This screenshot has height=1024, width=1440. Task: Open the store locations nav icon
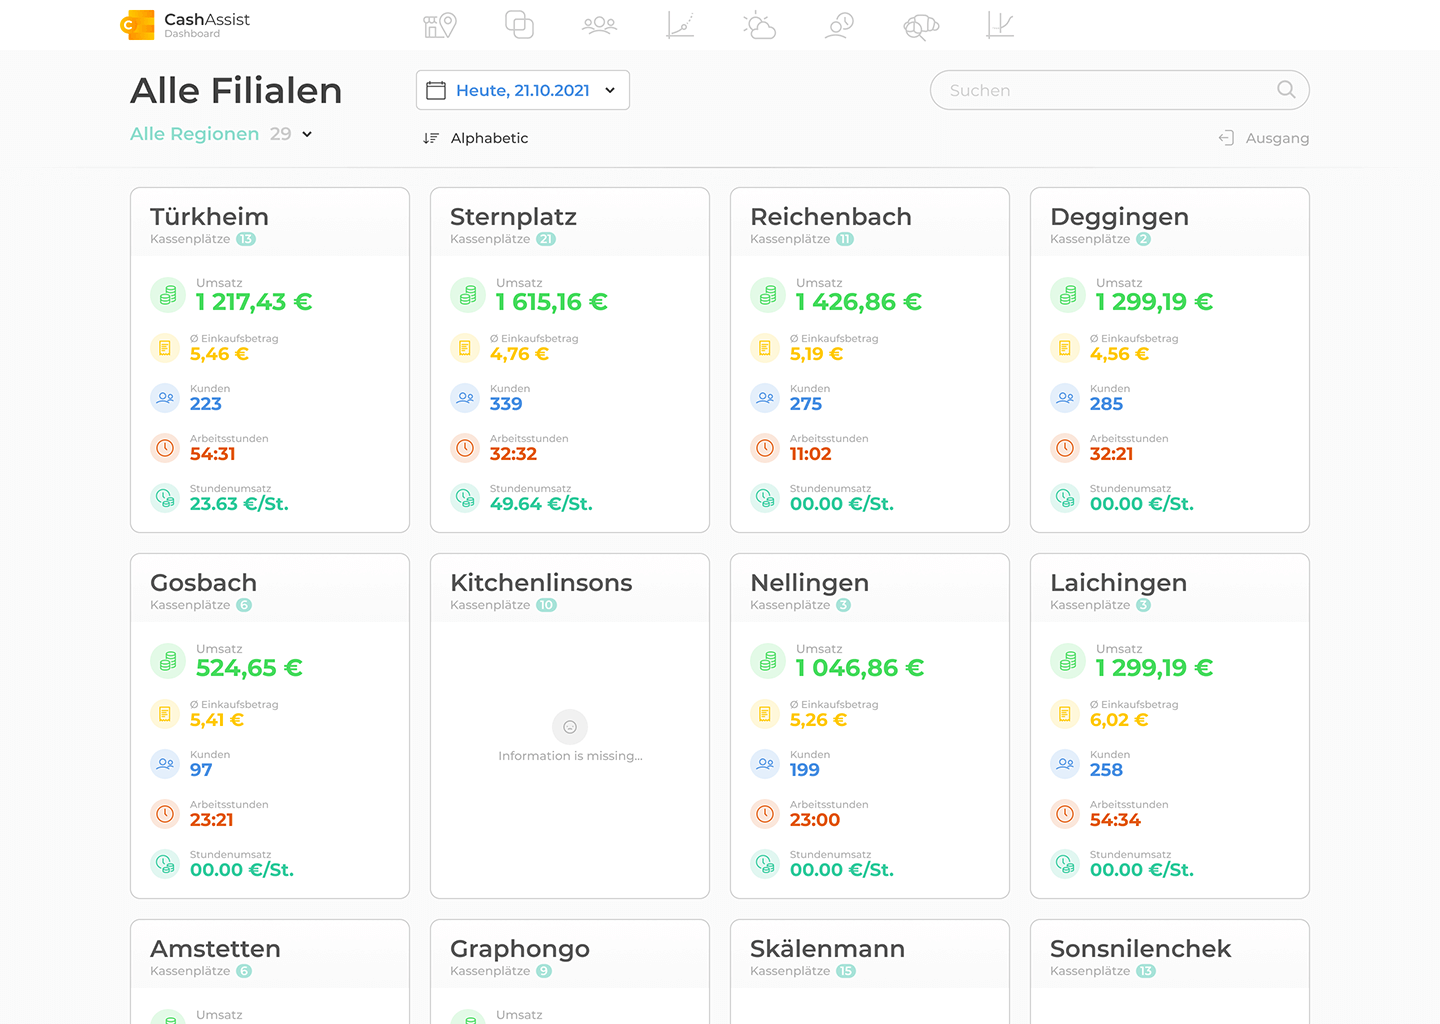[x=440, y=25]
